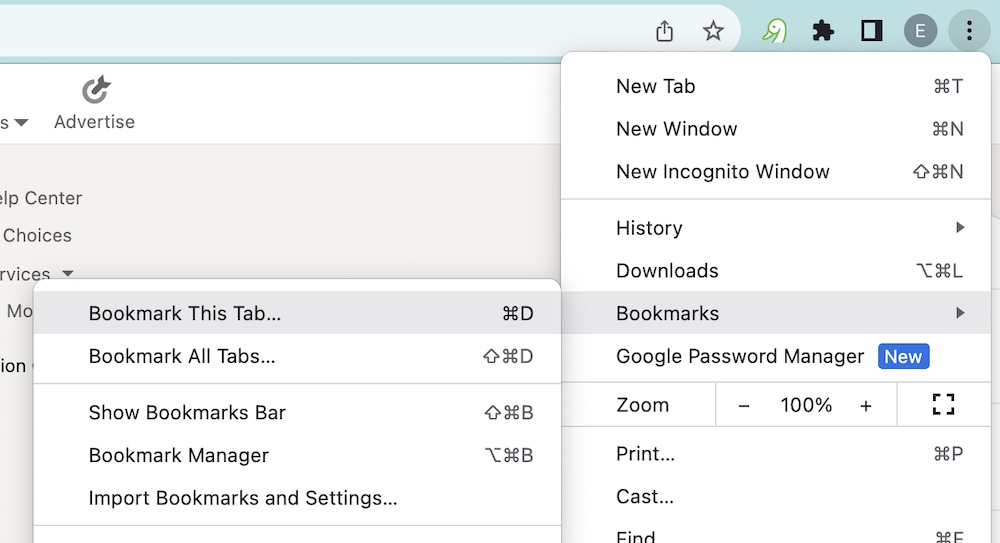Select Print... in the Chrome menu

coord(776,454)
